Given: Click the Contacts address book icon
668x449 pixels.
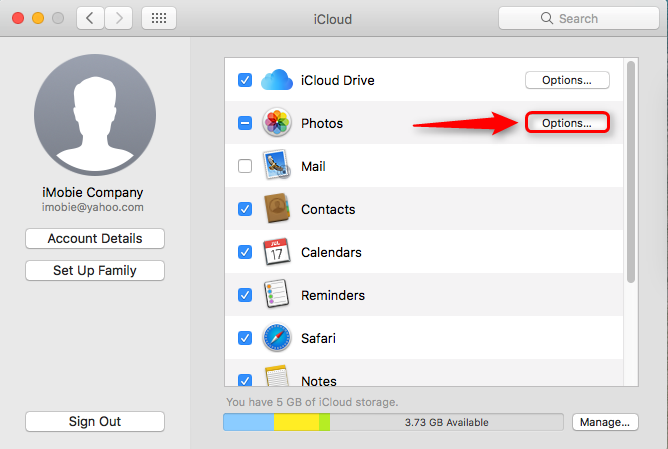Looking at the screenshot, I should [277, 208].
